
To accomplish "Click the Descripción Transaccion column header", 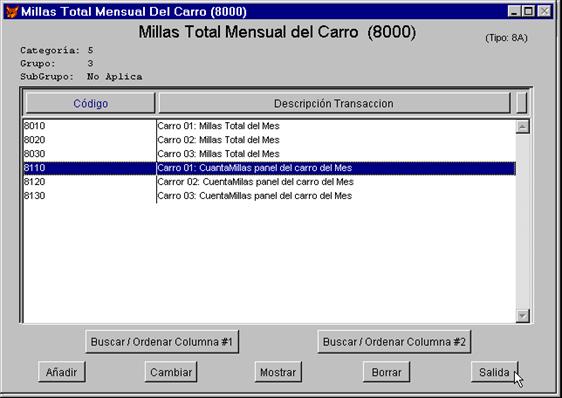I will click(x=334, y=103).
